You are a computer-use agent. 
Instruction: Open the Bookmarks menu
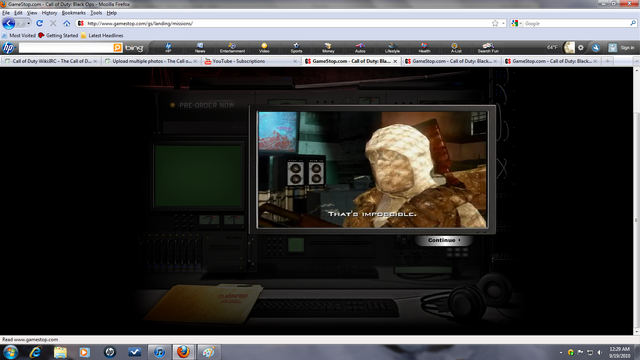[x=73, y=13]
